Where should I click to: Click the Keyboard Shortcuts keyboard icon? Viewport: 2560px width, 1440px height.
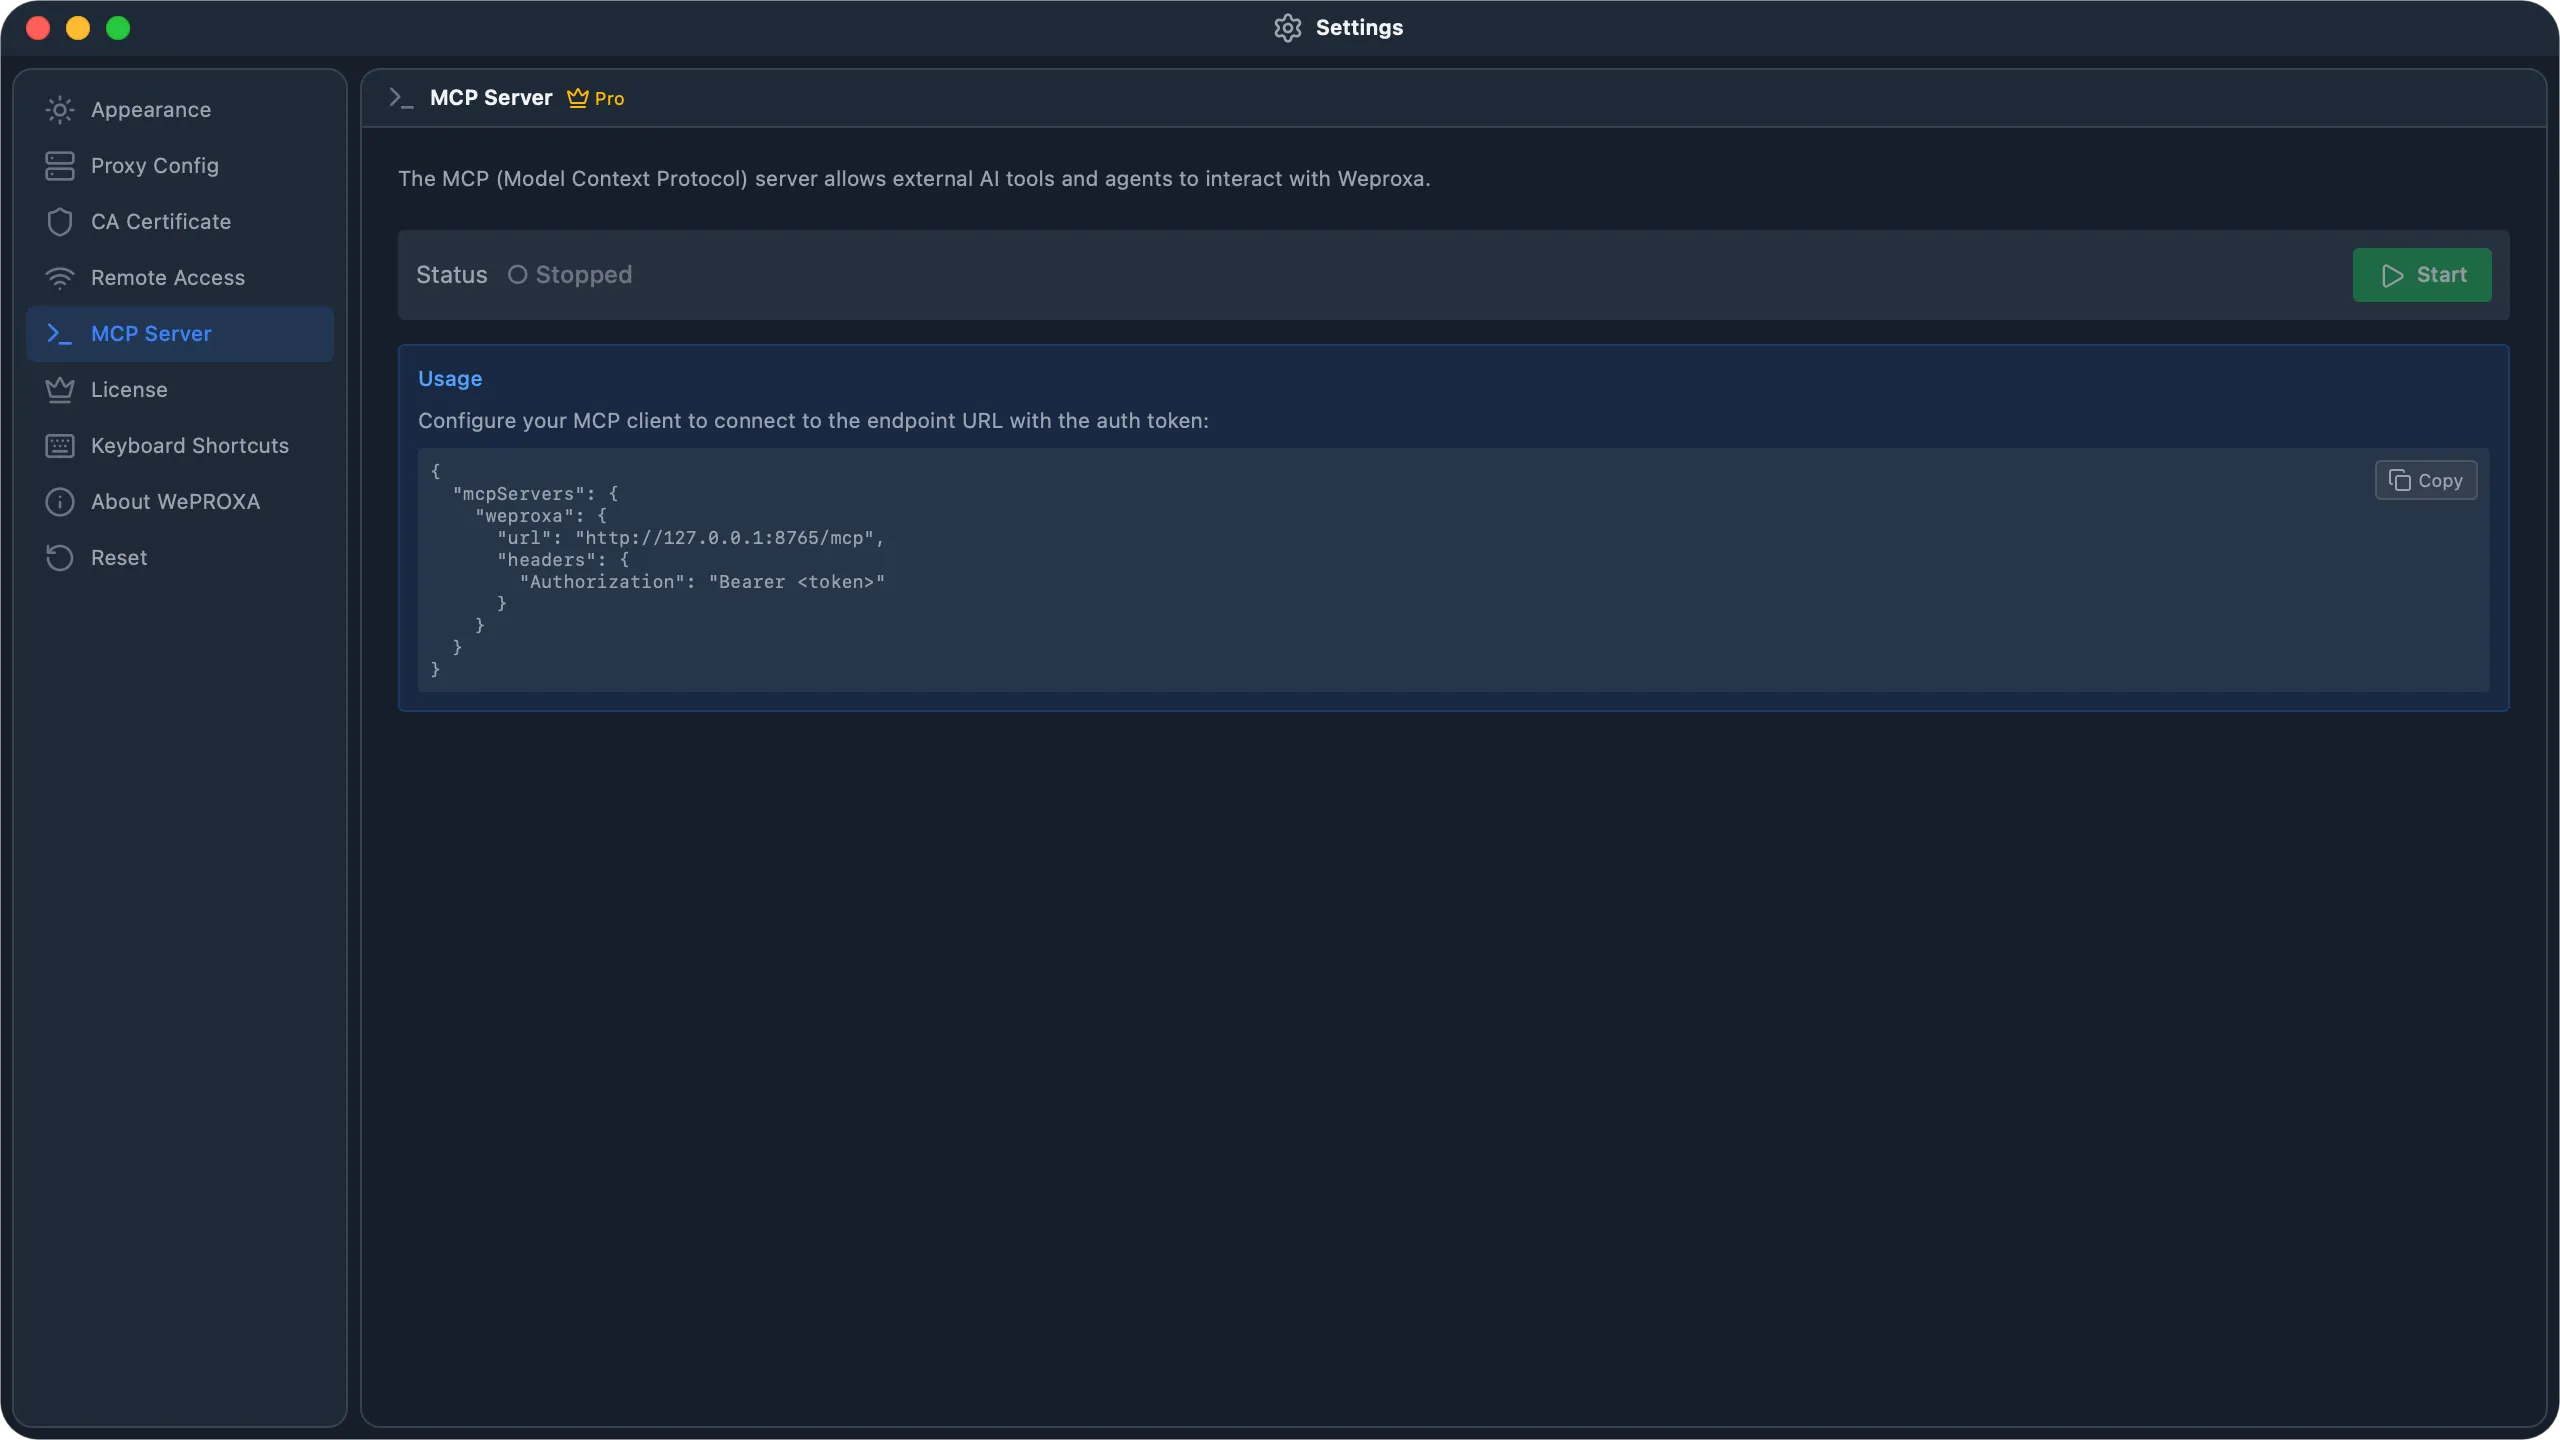[60, 446]
